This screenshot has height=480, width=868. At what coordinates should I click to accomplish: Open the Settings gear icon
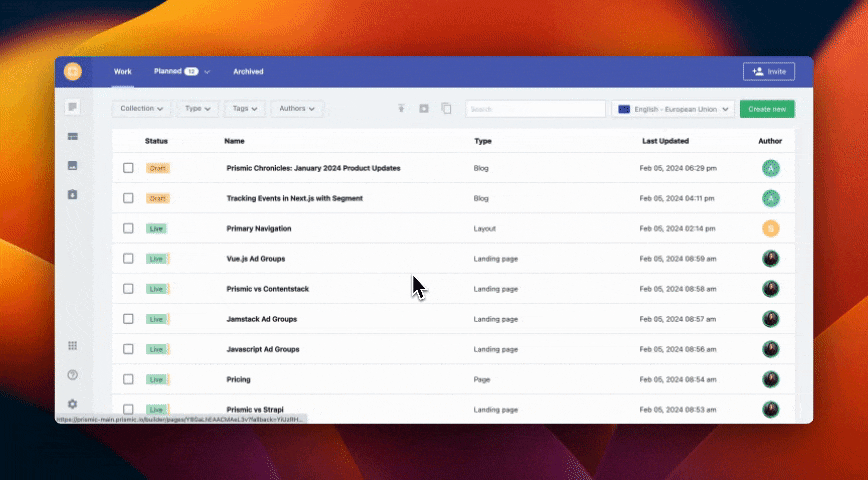(x=73, y=404)
